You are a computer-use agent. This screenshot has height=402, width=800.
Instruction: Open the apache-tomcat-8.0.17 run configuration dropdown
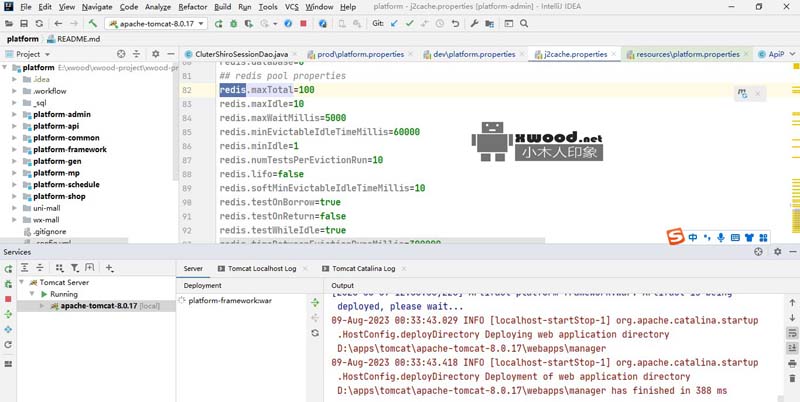coord(156,23)
